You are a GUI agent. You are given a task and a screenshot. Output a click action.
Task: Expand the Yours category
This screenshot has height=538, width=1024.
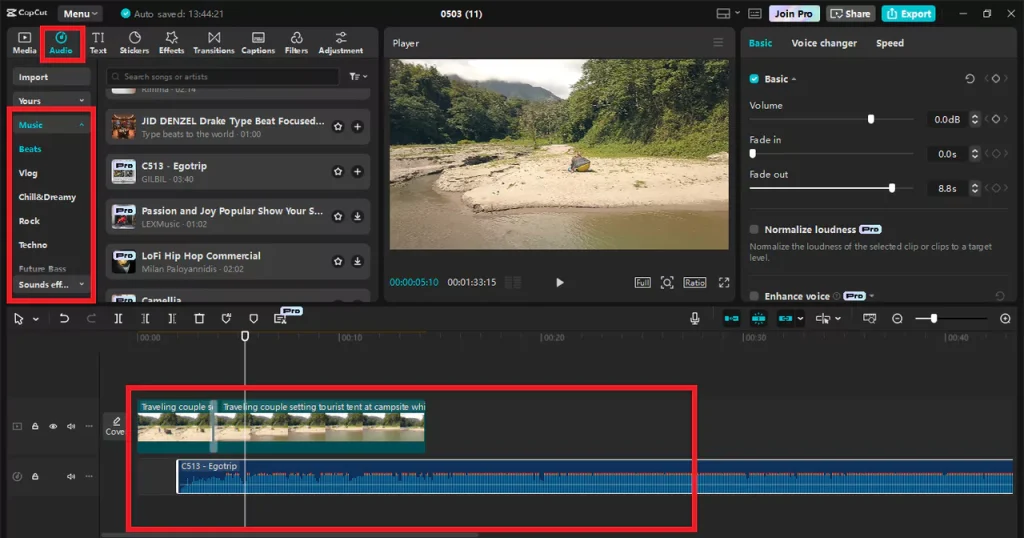[x=51, y=101]
